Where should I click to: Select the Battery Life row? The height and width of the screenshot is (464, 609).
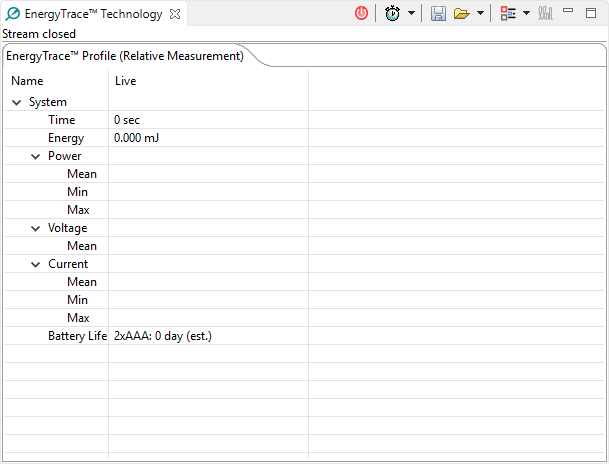click(304, 336)
